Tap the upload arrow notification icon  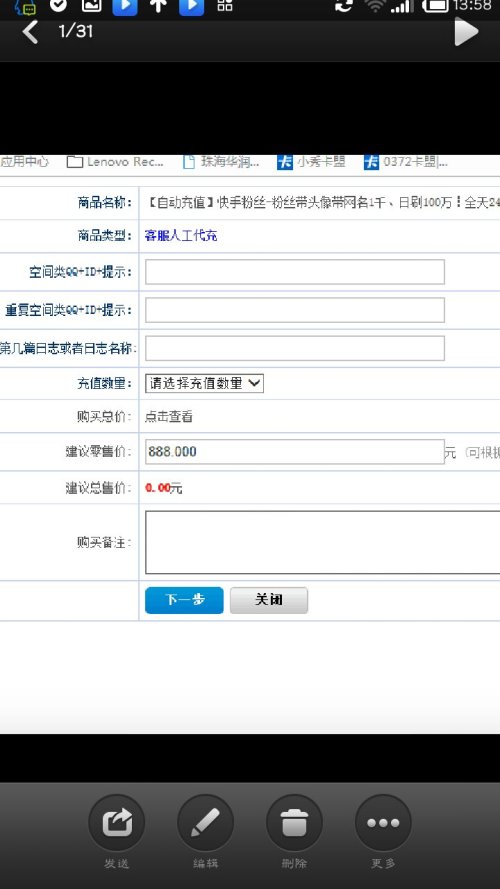tap(158, 6)
